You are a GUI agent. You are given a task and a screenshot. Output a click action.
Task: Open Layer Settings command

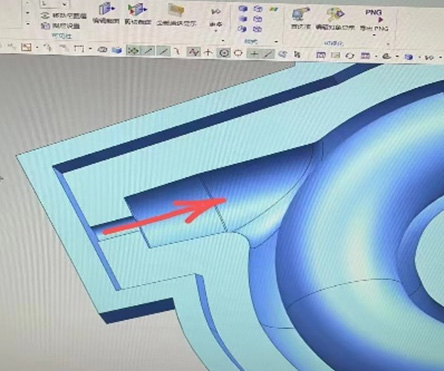[x=61, y=26]
